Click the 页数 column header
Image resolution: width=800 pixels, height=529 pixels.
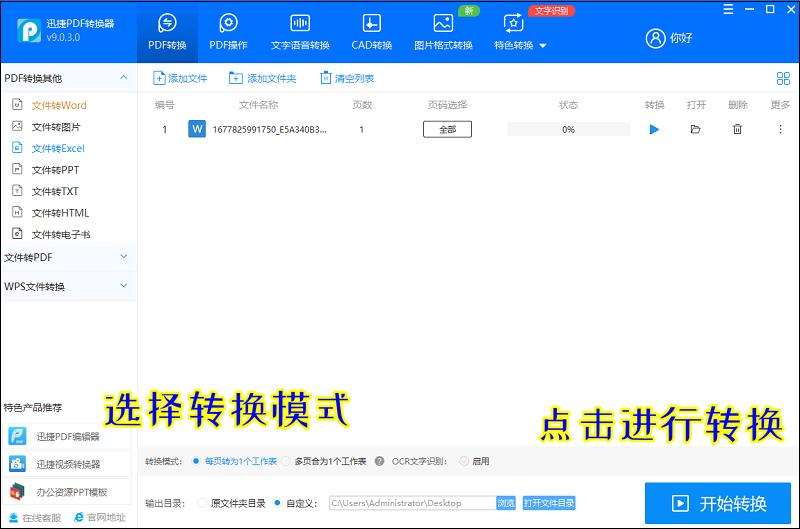point(362,105)
